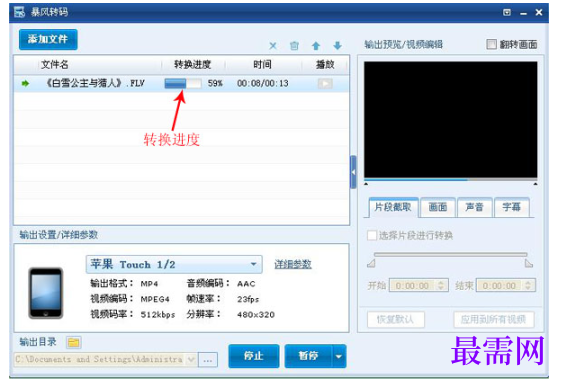Click the 23fps frame rate value
This screenshot has height=382, width=563.
[248, 299]
